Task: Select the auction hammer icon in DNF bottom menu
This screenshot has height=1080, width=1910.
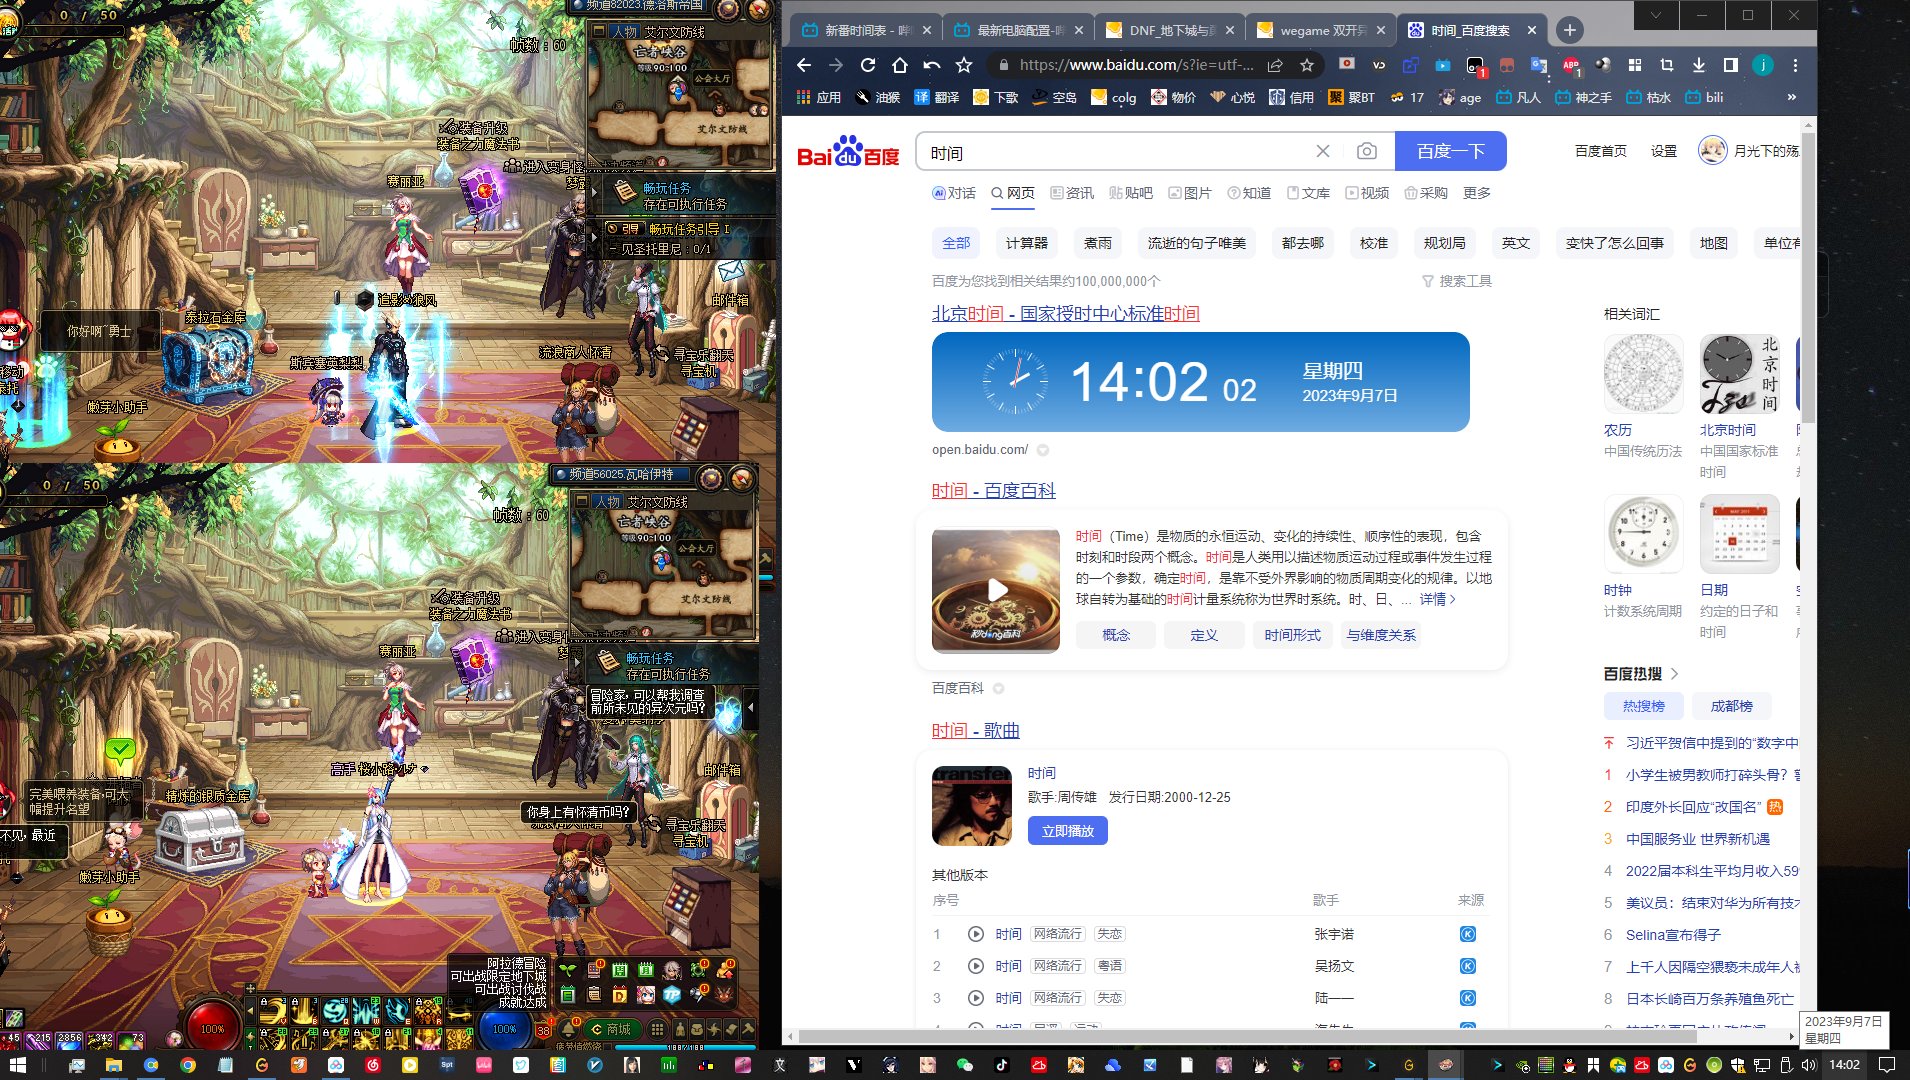Action: tap(748, 1031)
